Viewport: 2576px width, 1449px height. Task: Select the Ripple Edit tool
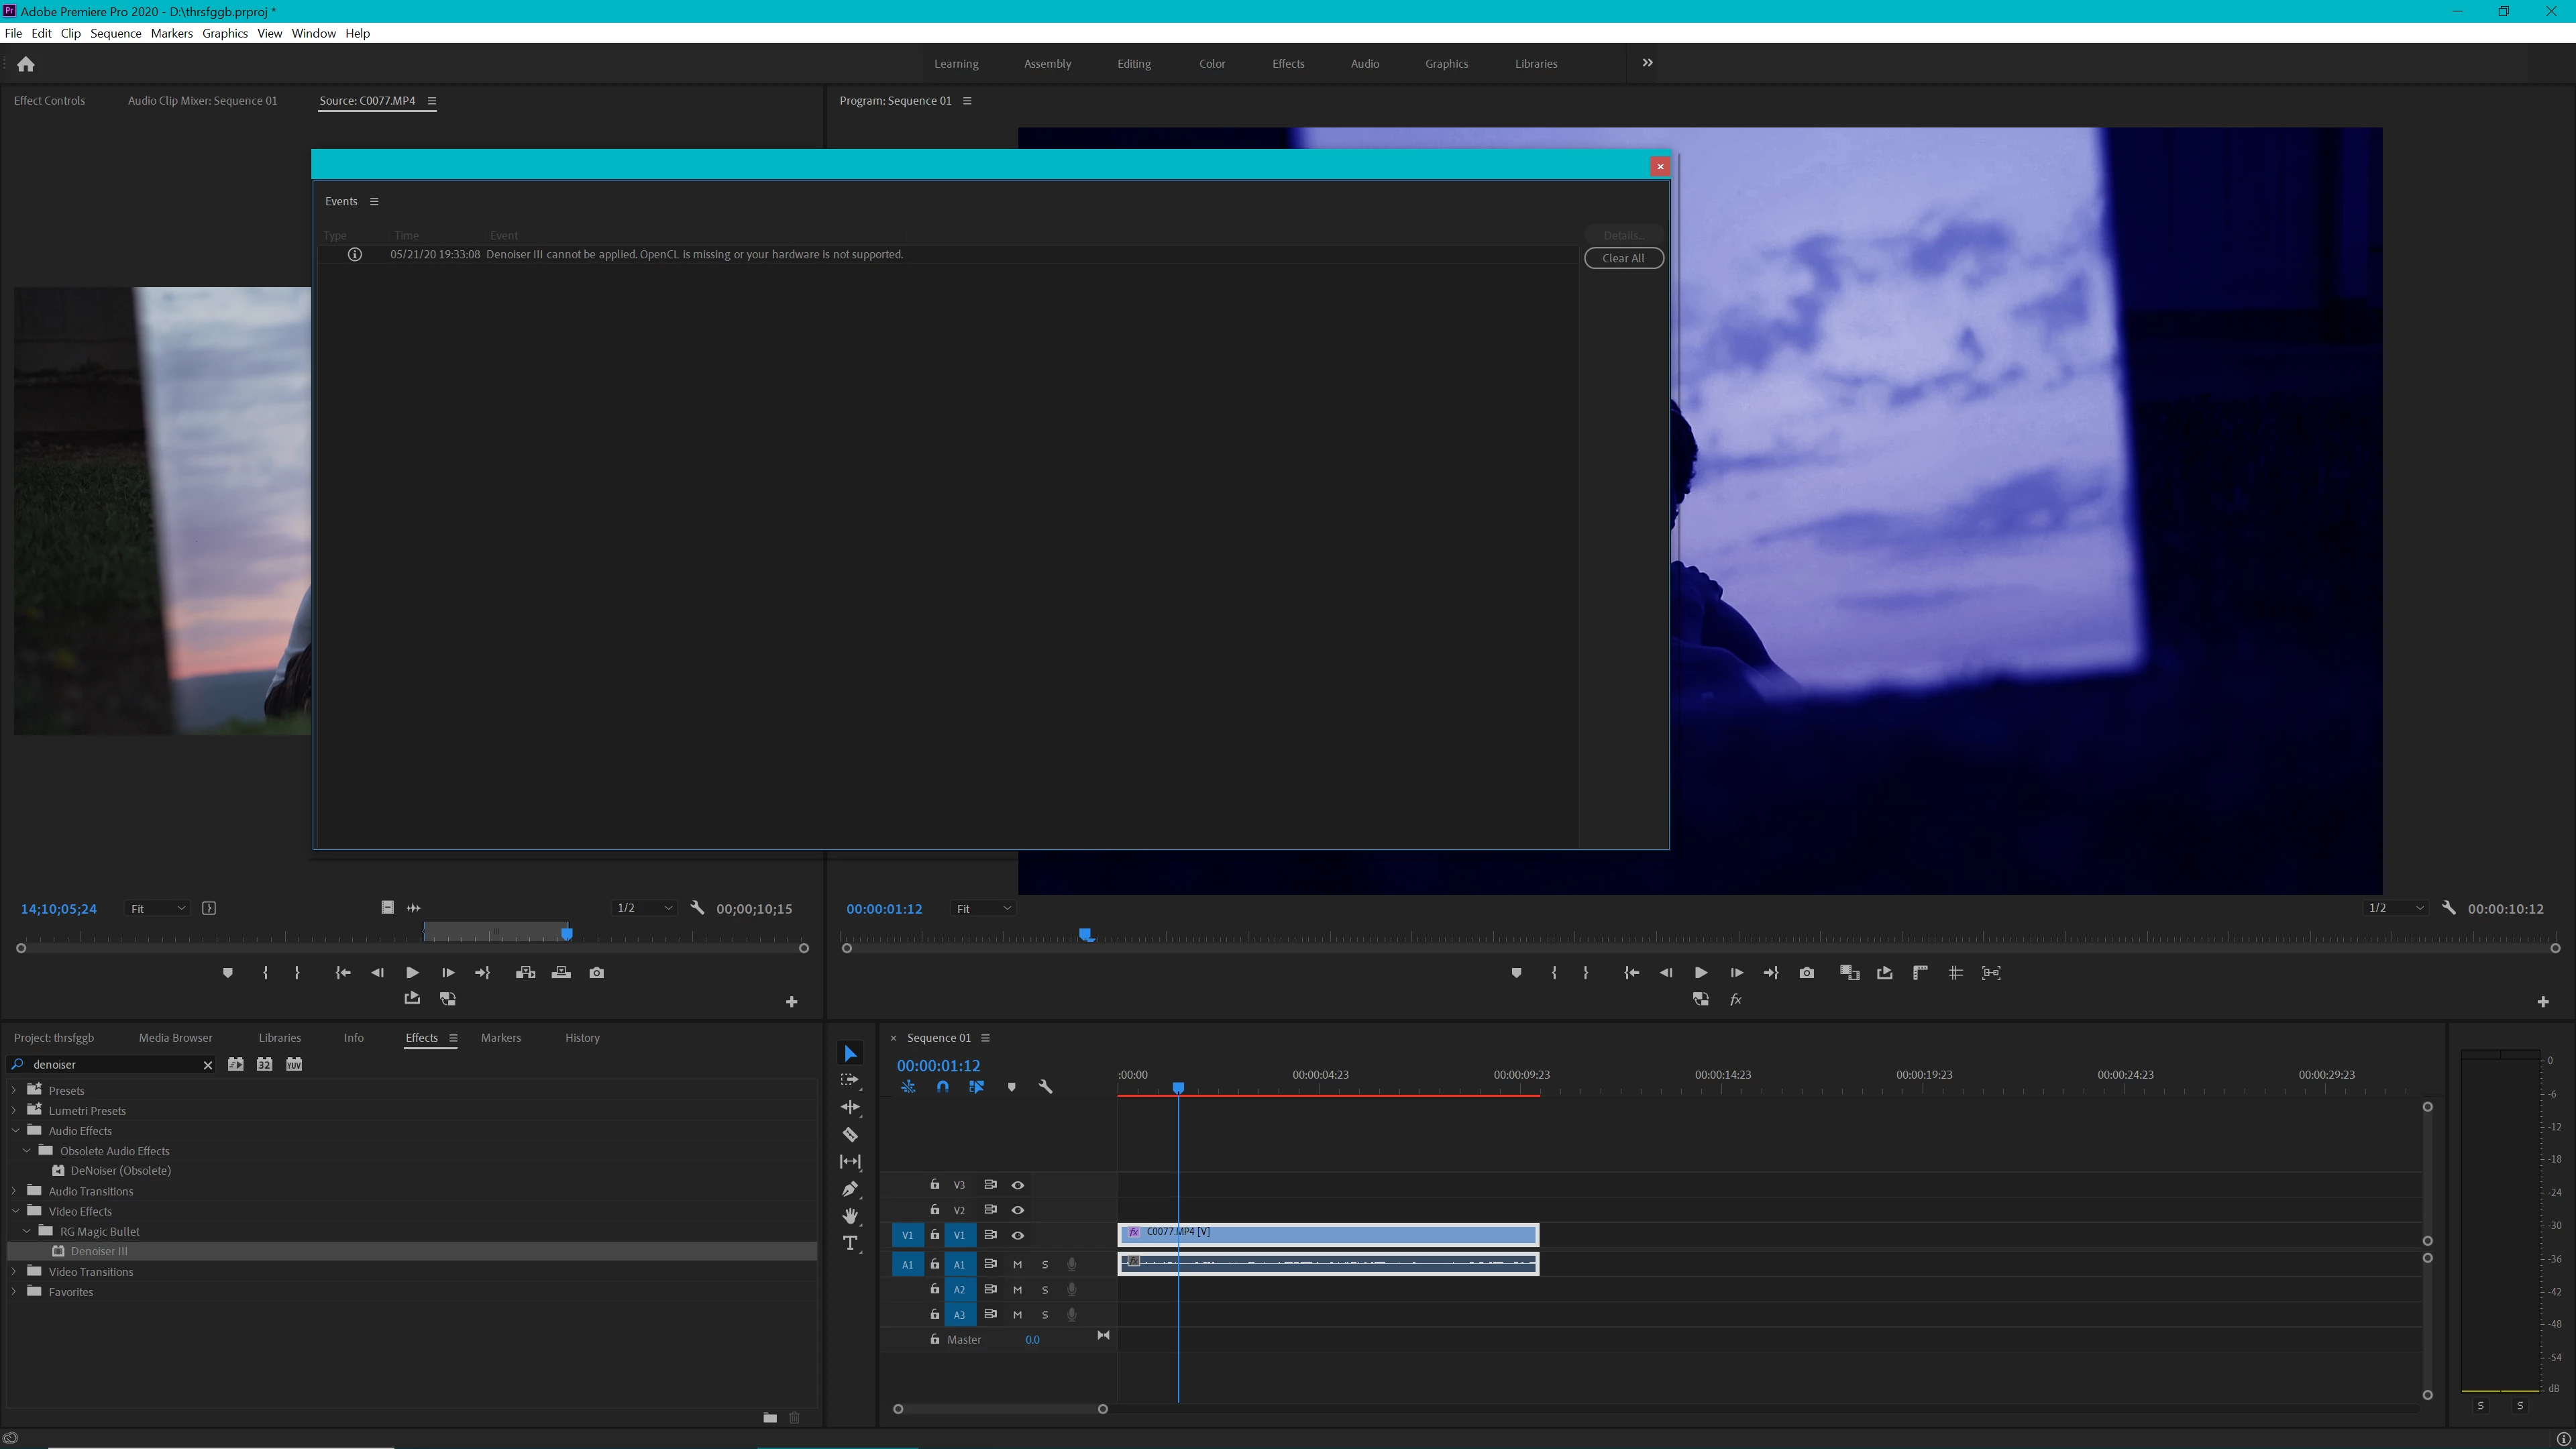(x=850, y=1107)
